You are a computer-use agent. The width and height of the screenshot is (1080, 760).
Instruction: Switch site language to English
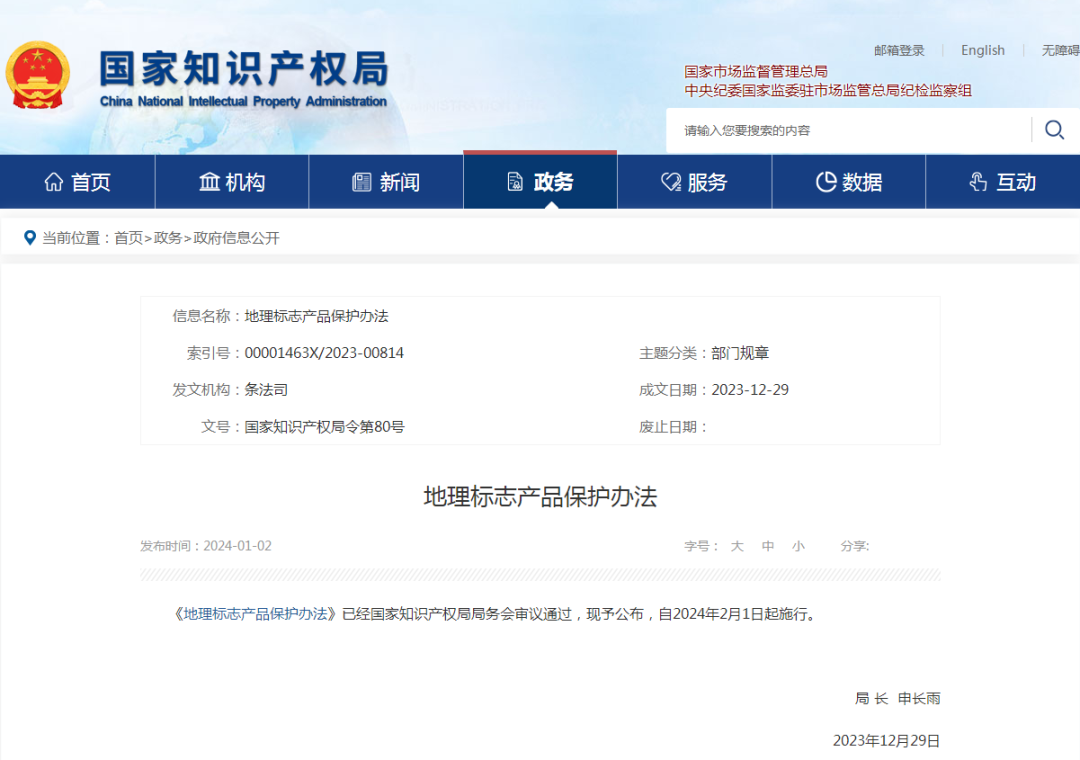983,50
